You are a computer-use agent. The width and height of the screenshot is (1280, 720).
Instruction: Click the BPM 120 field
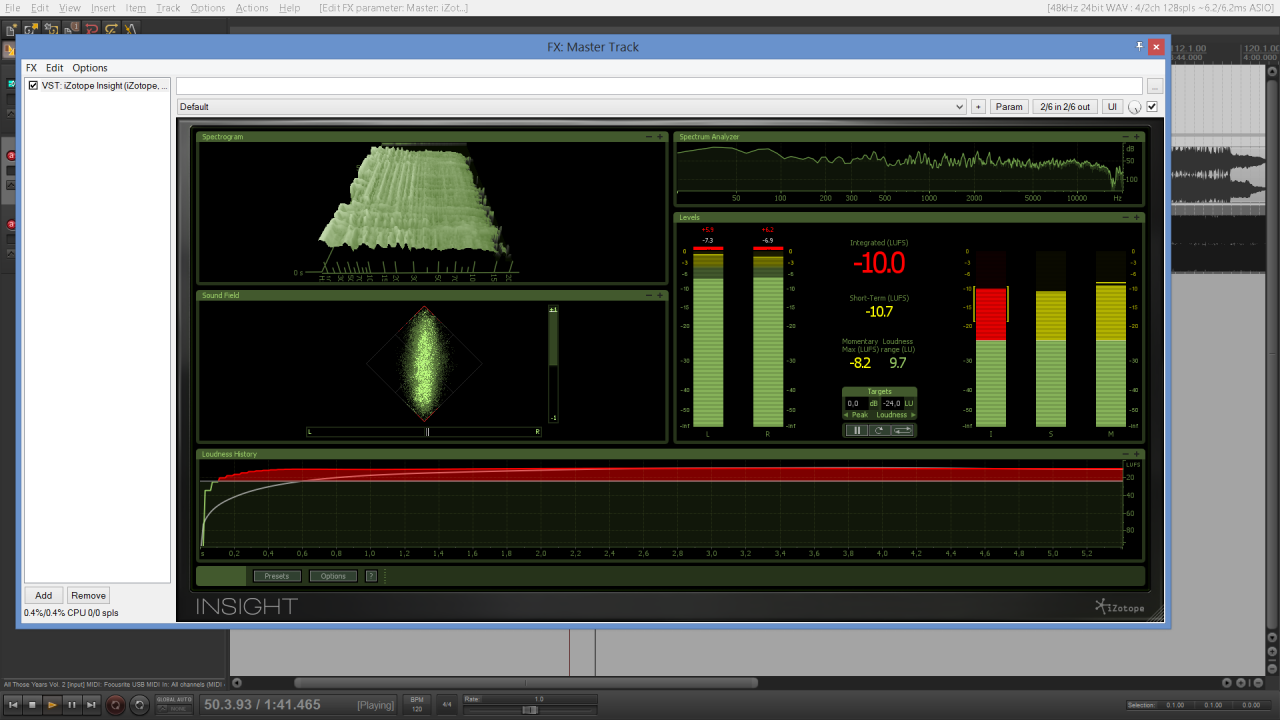(416, 705)
